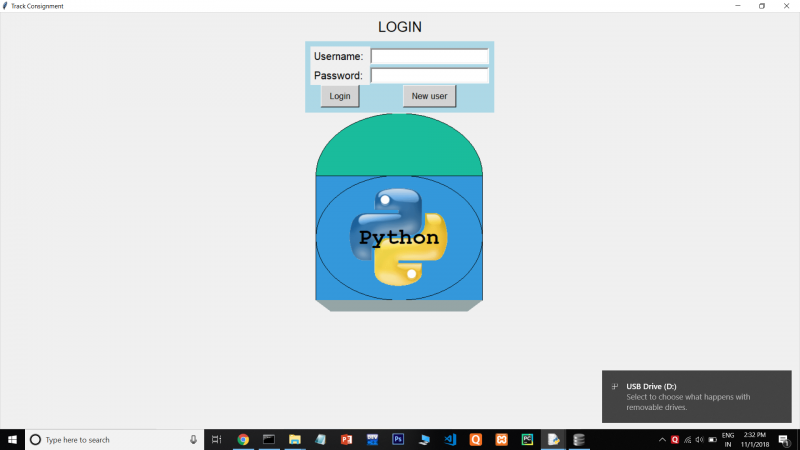The height and width of the screenshot is (450, 800).
Task: Click the Login button
Action: [340, 96]
